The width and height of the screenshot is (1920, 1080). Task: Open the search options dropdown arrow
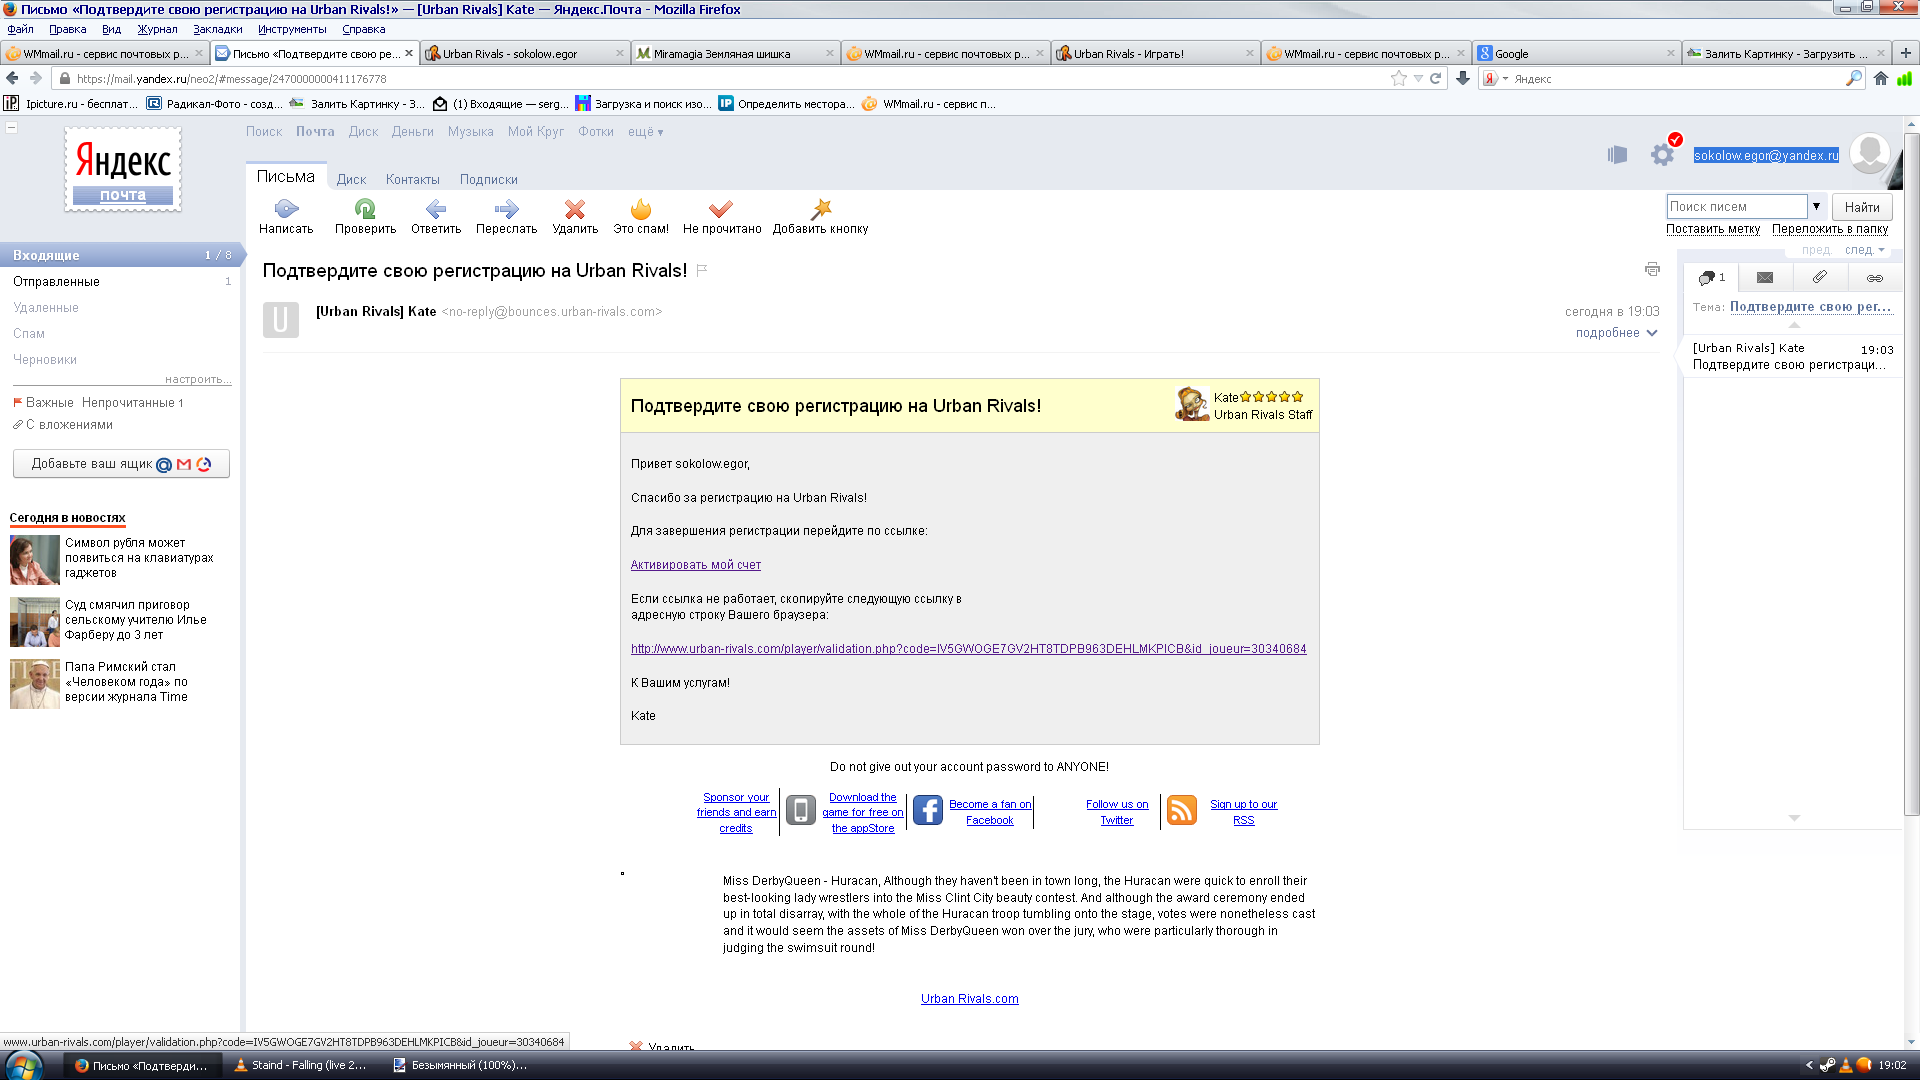coord(1816,207)
